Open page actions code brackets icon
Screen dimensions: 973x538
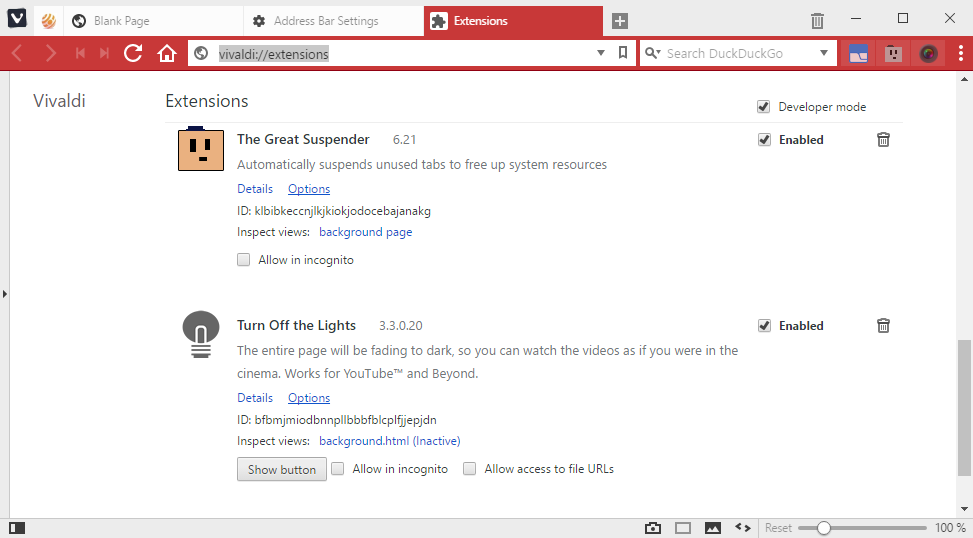coord(743,527)
